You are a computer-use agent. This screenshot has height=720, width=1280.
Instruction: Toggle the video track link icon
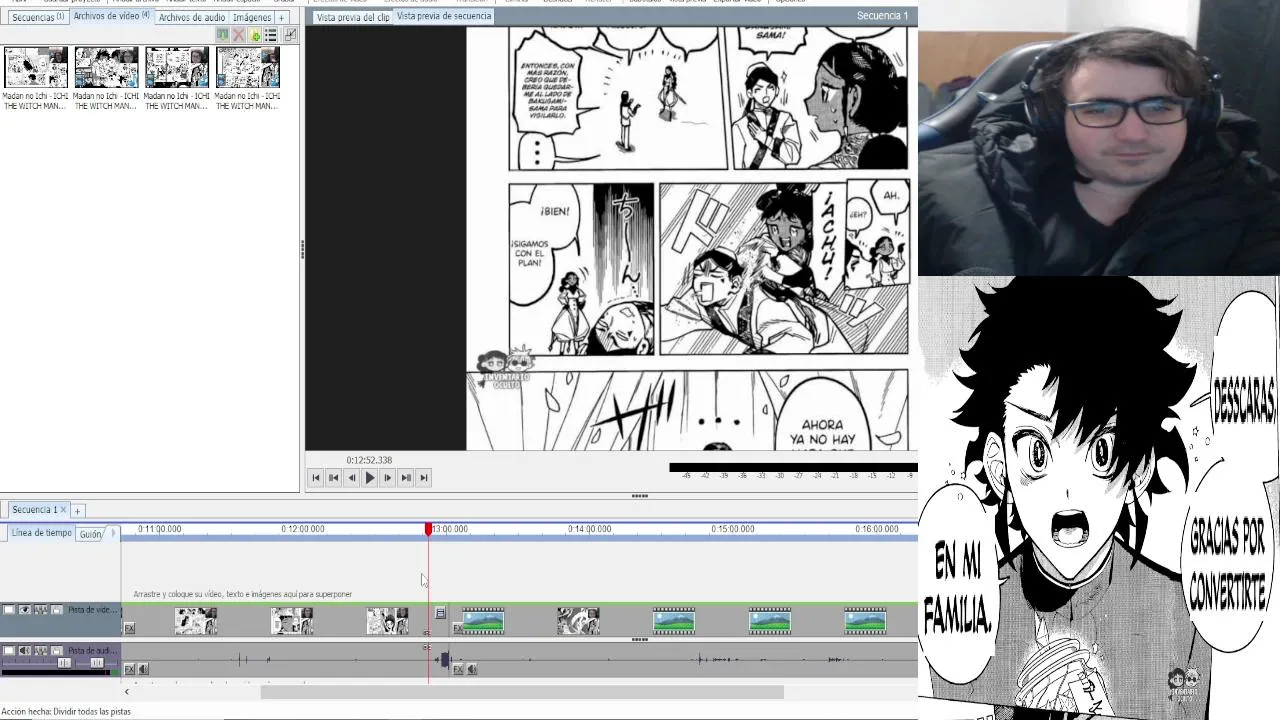[x=41, y=610]
